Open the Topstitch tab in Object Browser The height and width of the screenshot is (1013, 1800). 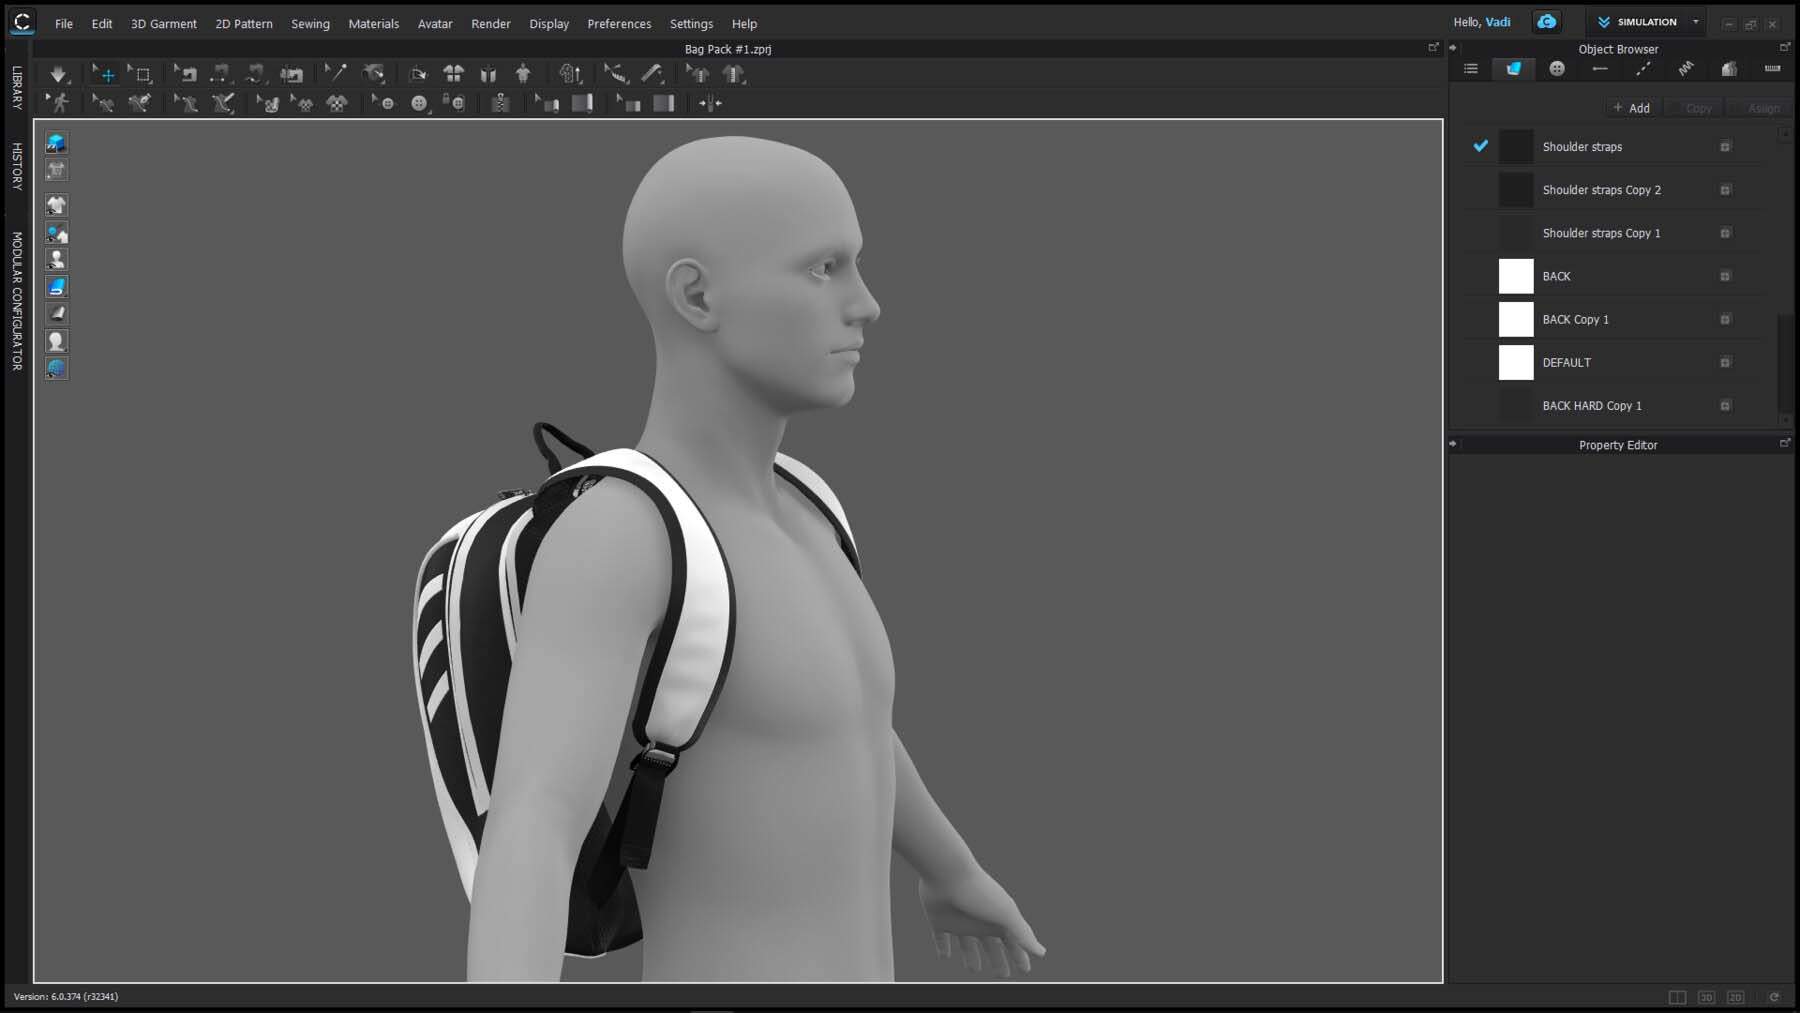tap(1643, 69)
